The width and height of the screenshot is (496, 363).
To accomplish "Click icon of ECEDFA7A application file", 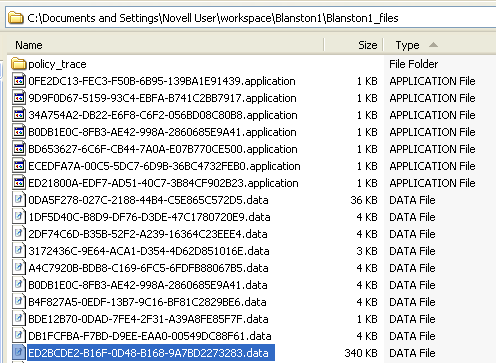I will [x=19, y=166].
